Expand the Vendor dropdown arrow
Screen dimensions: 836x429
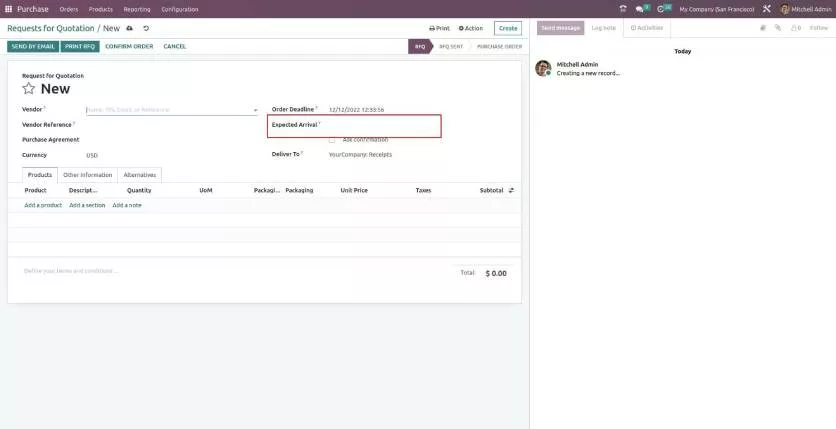click(255, 110)
